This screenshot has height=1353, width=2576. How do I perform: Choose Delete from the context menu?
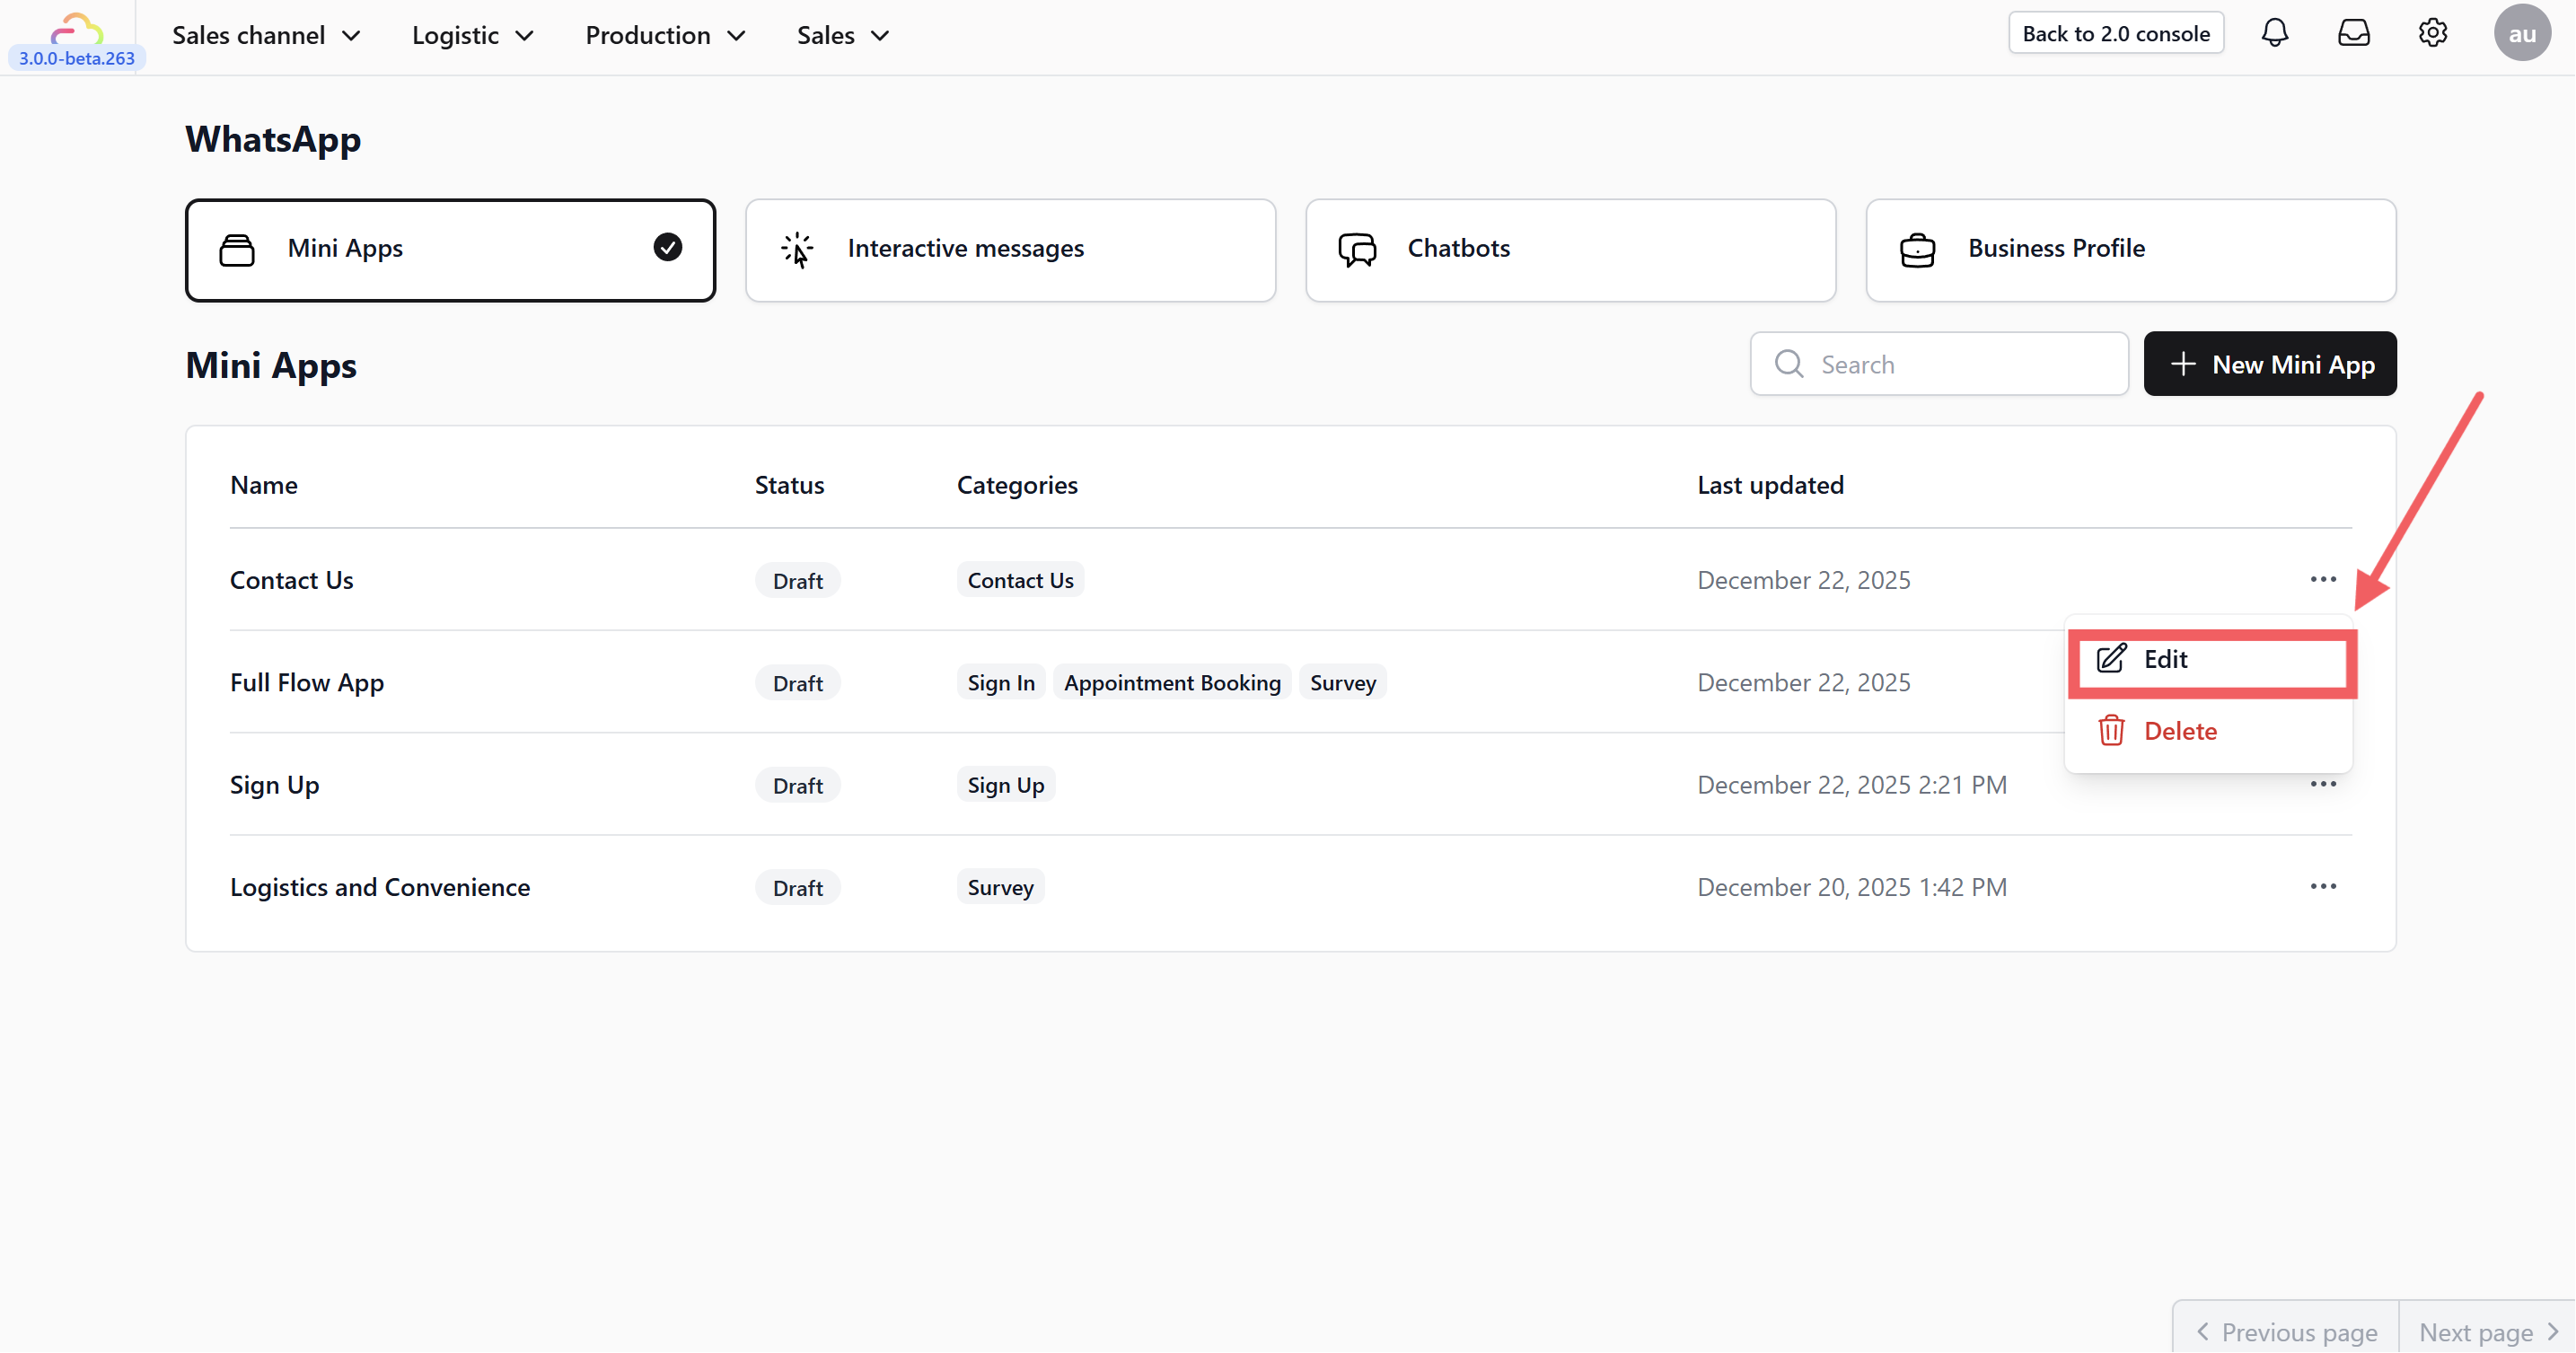click(x=2208, y=731)
